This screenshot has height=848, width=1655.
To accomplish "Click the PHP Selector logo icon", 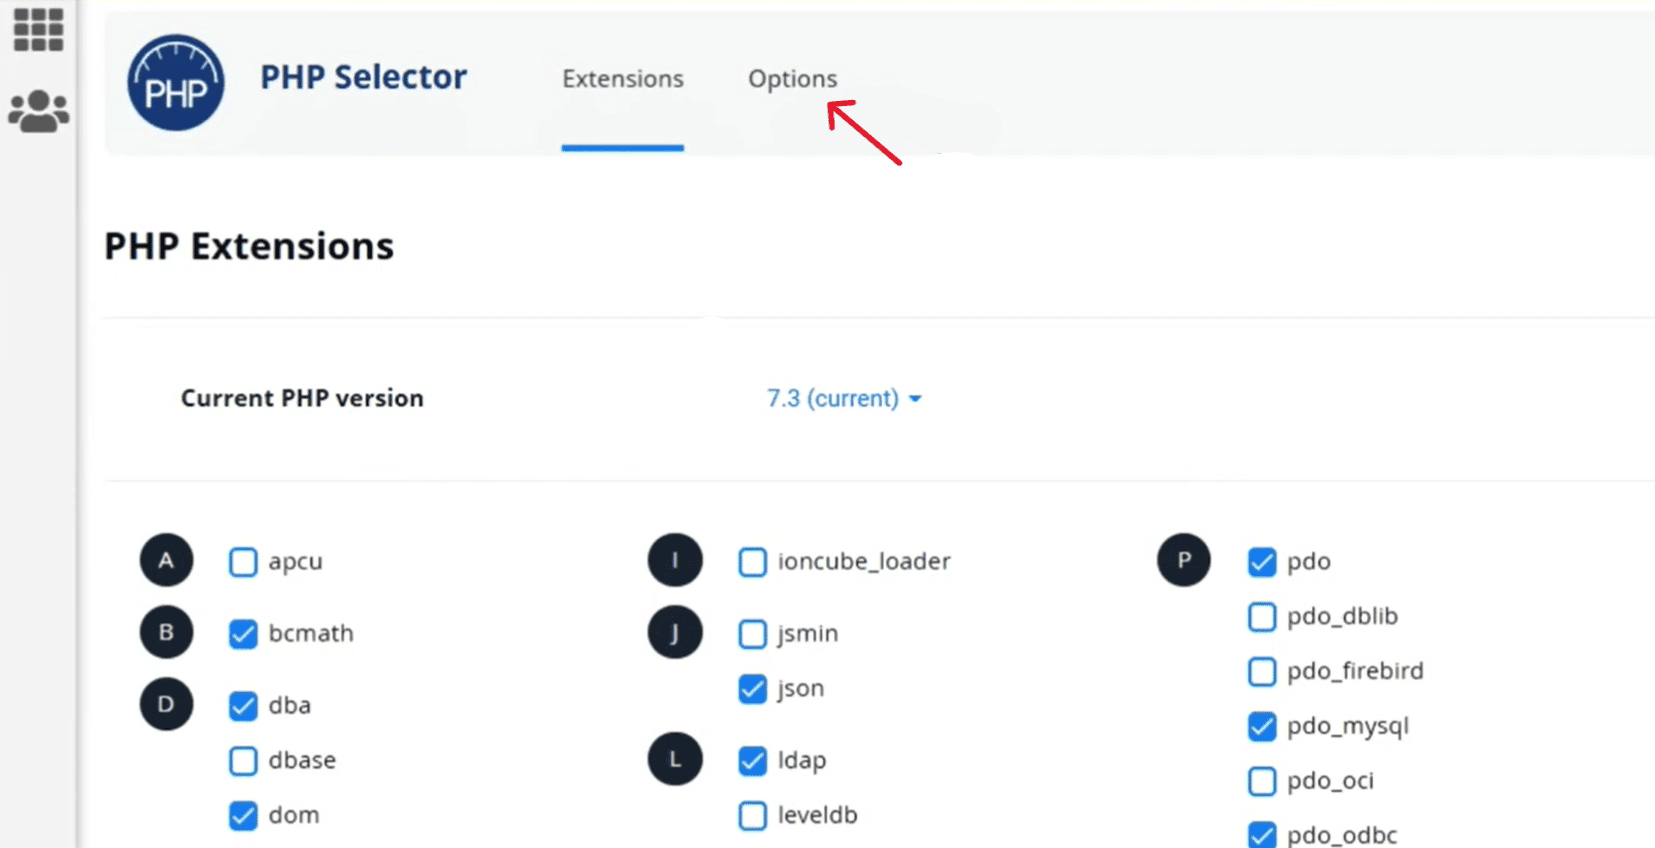I will [x=176, y=83].
